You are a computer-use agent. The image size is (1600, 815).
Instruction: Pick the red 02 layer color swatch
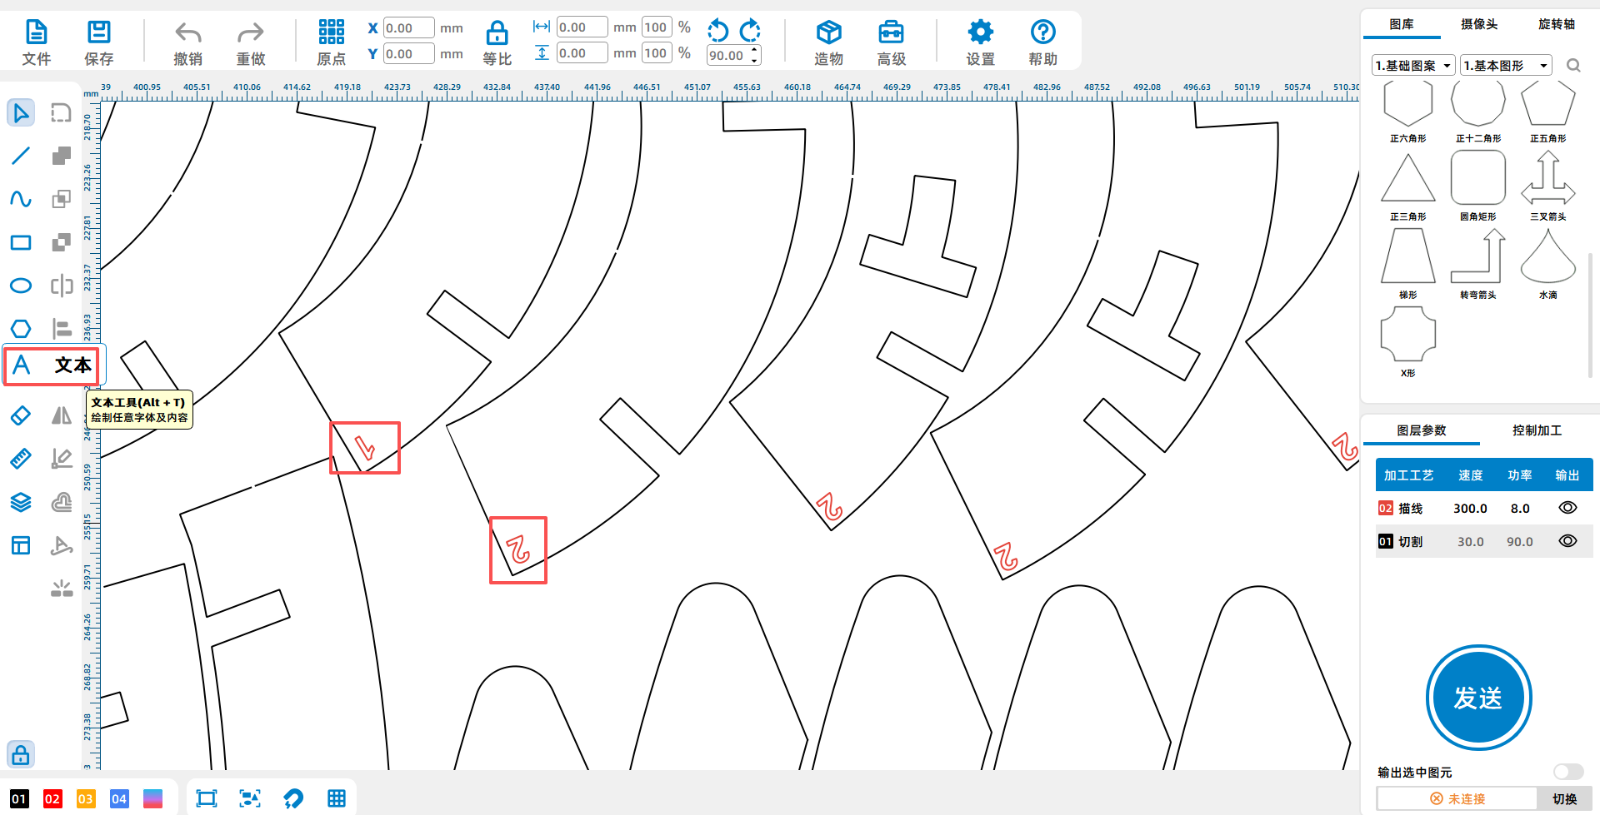[x=53, y=799]
